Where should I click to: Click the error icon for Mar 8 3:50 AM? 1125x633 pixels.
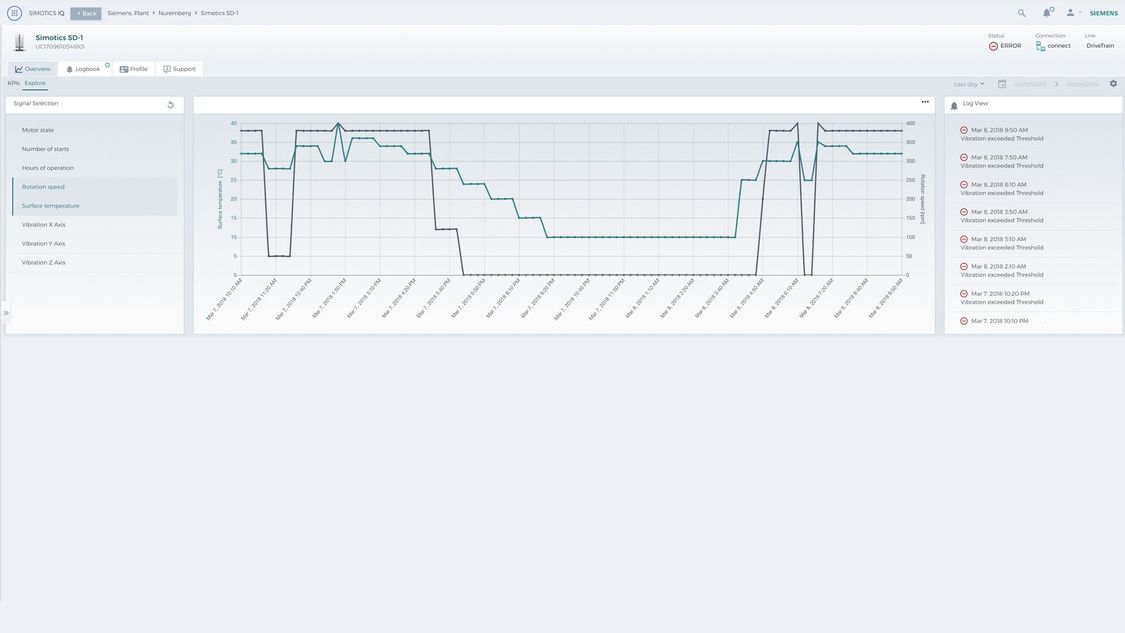point(964,212)
